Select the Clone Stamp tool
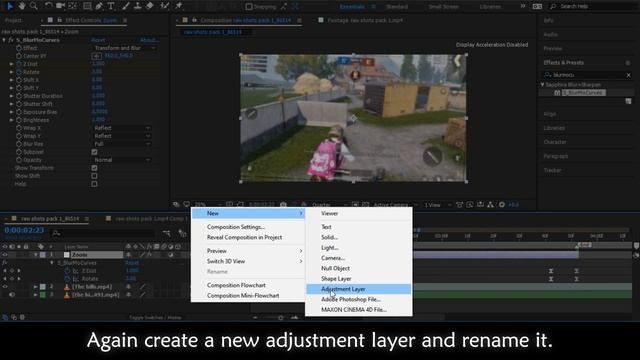This screenshot has height=360, width=640. point(138,6)
